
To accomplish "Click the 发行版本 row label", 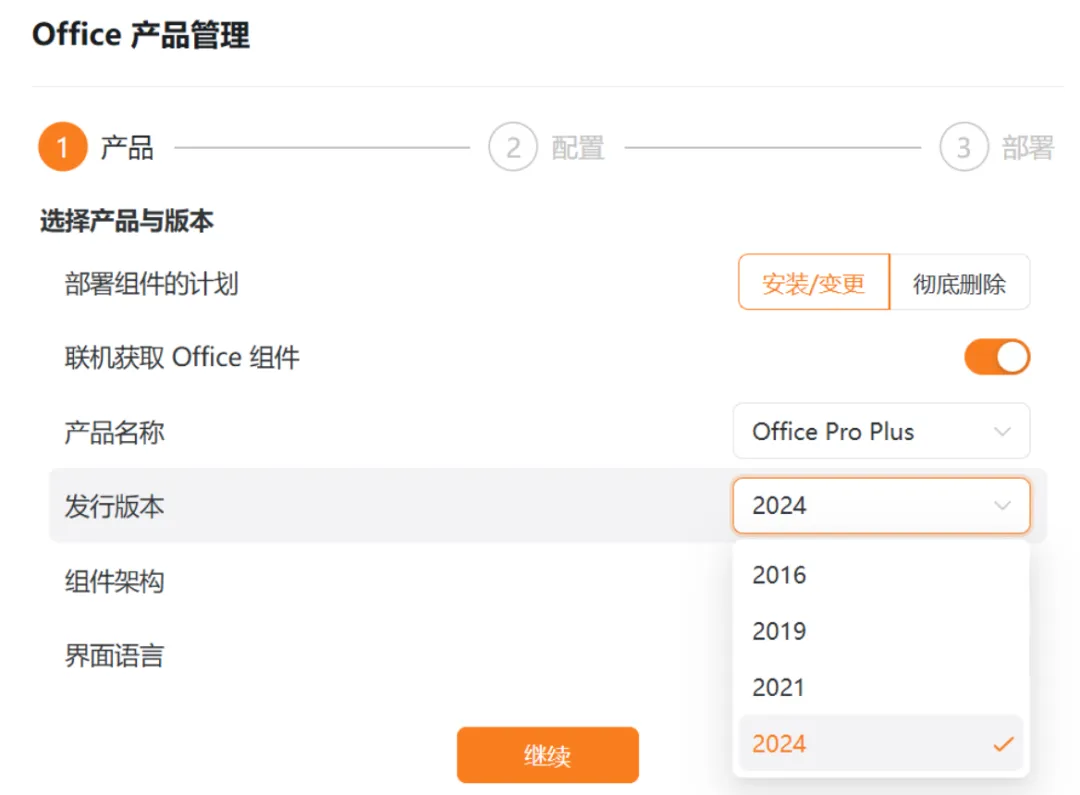I will tap(114, 506).
